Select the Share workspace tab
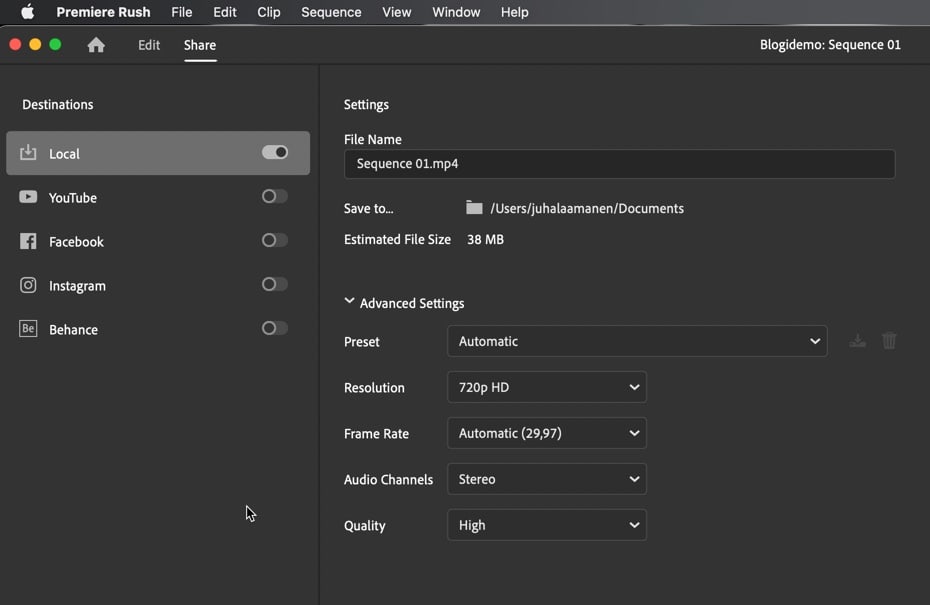Image resolution: width=930 pixels, height=605 pixels. (x=200, y=45)
